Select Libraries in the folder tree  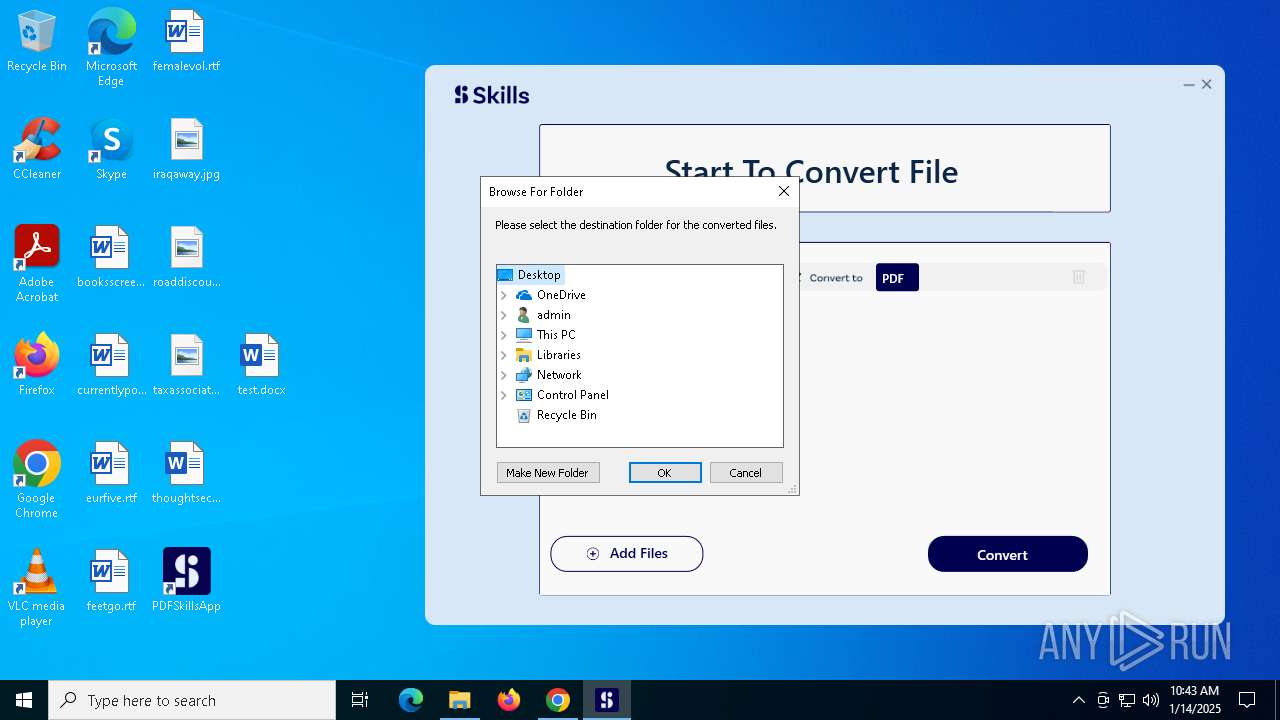(548, 355)
